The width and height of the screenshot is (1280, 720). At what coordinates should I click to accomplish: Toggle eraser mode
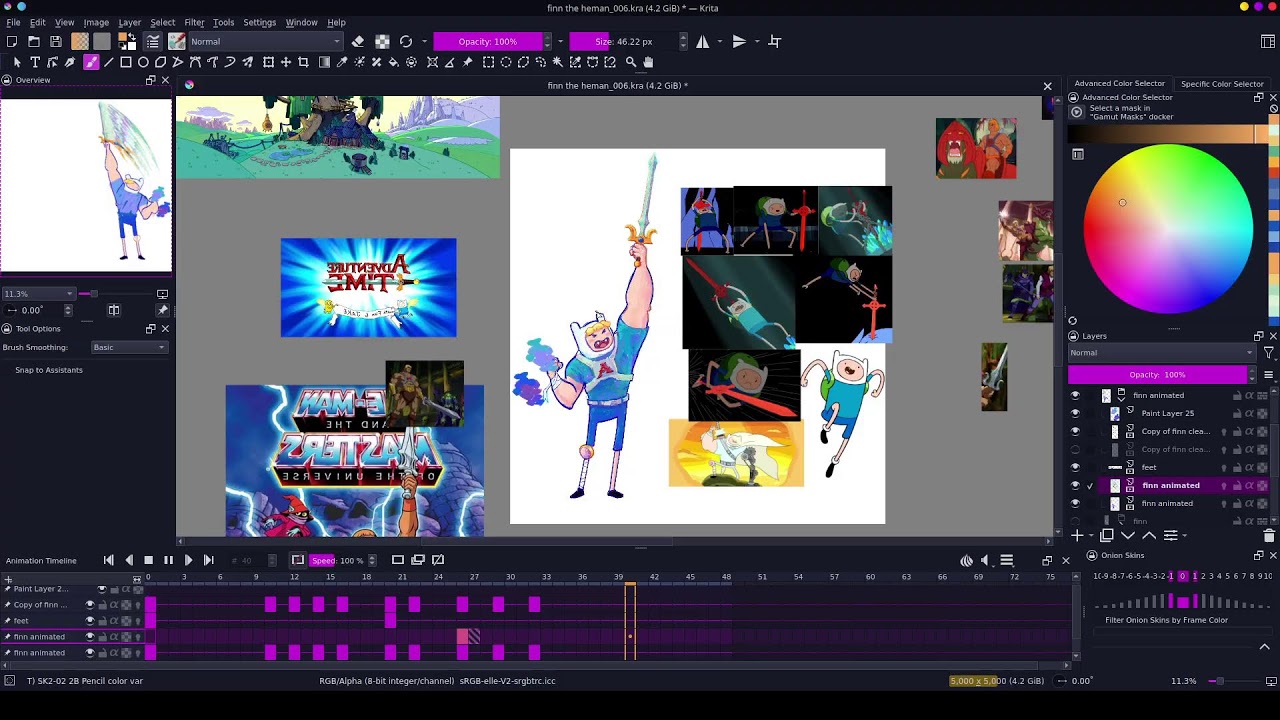point(358,41)
